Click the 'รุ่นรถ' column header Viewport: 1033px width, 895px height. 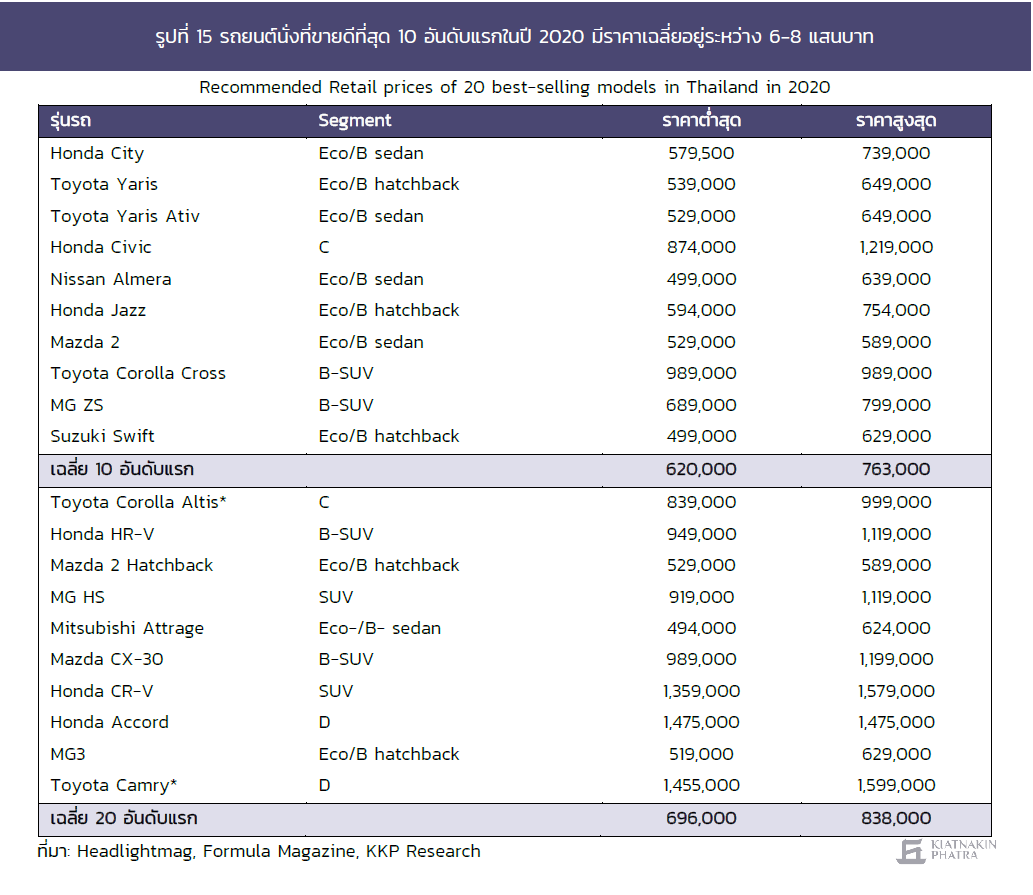point(70,121)
